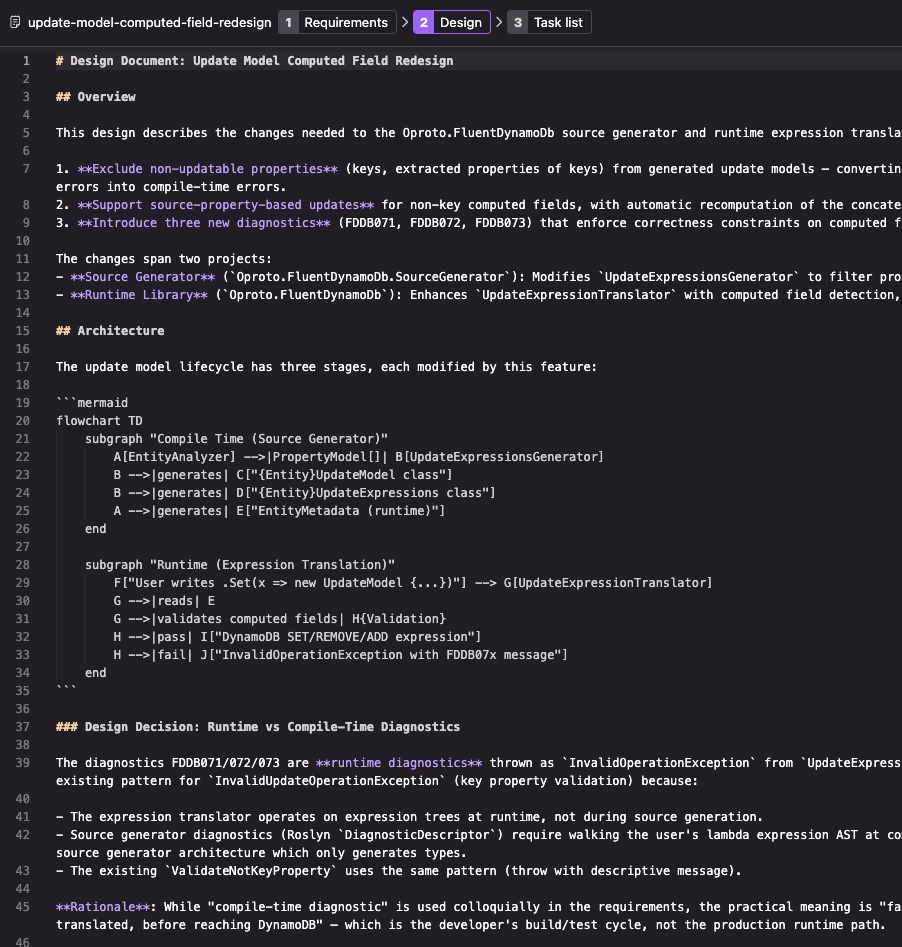Click the line about ValidateNotKeyProperty pattern
Screen dimensions: 902x947
point(399,871)
